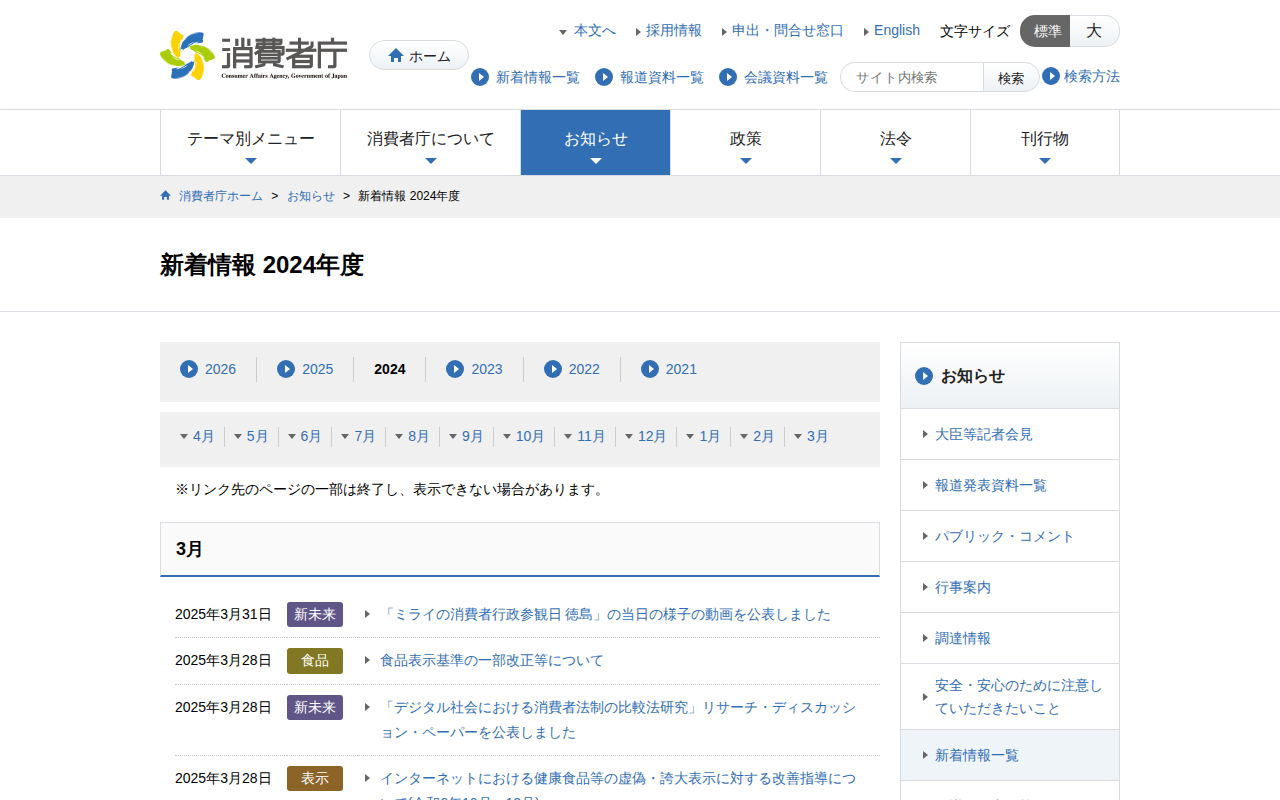
Task: Open the 刊行物 navigation menu
Action: tap(1044, 142)
